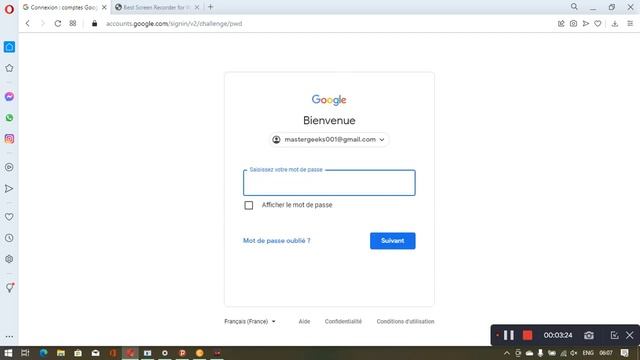
Task: Open History clock icon in sidebar
Action: tap(9, 238)
